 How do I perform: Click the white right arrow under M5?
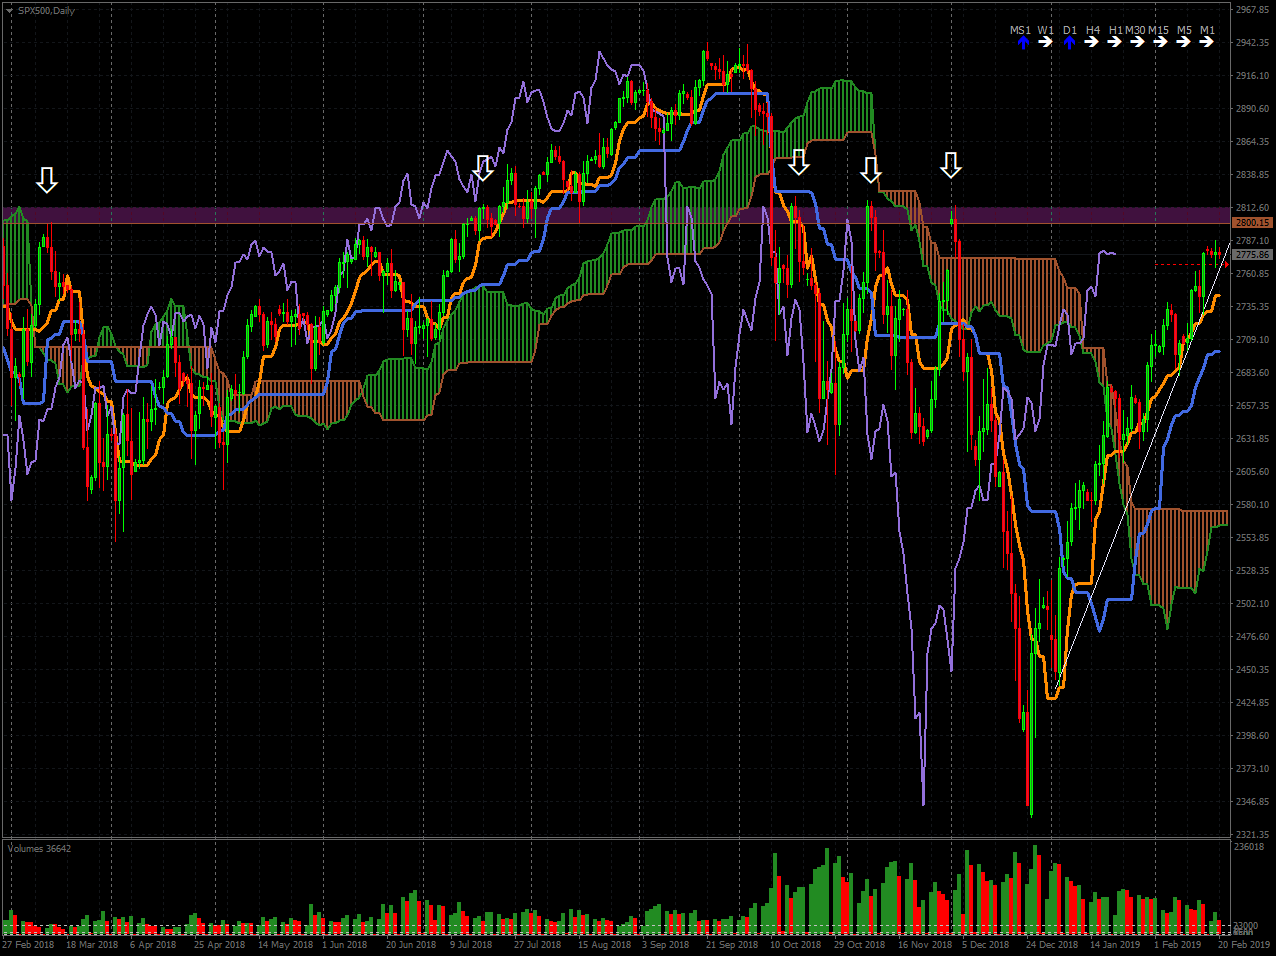coord(1183,42)
